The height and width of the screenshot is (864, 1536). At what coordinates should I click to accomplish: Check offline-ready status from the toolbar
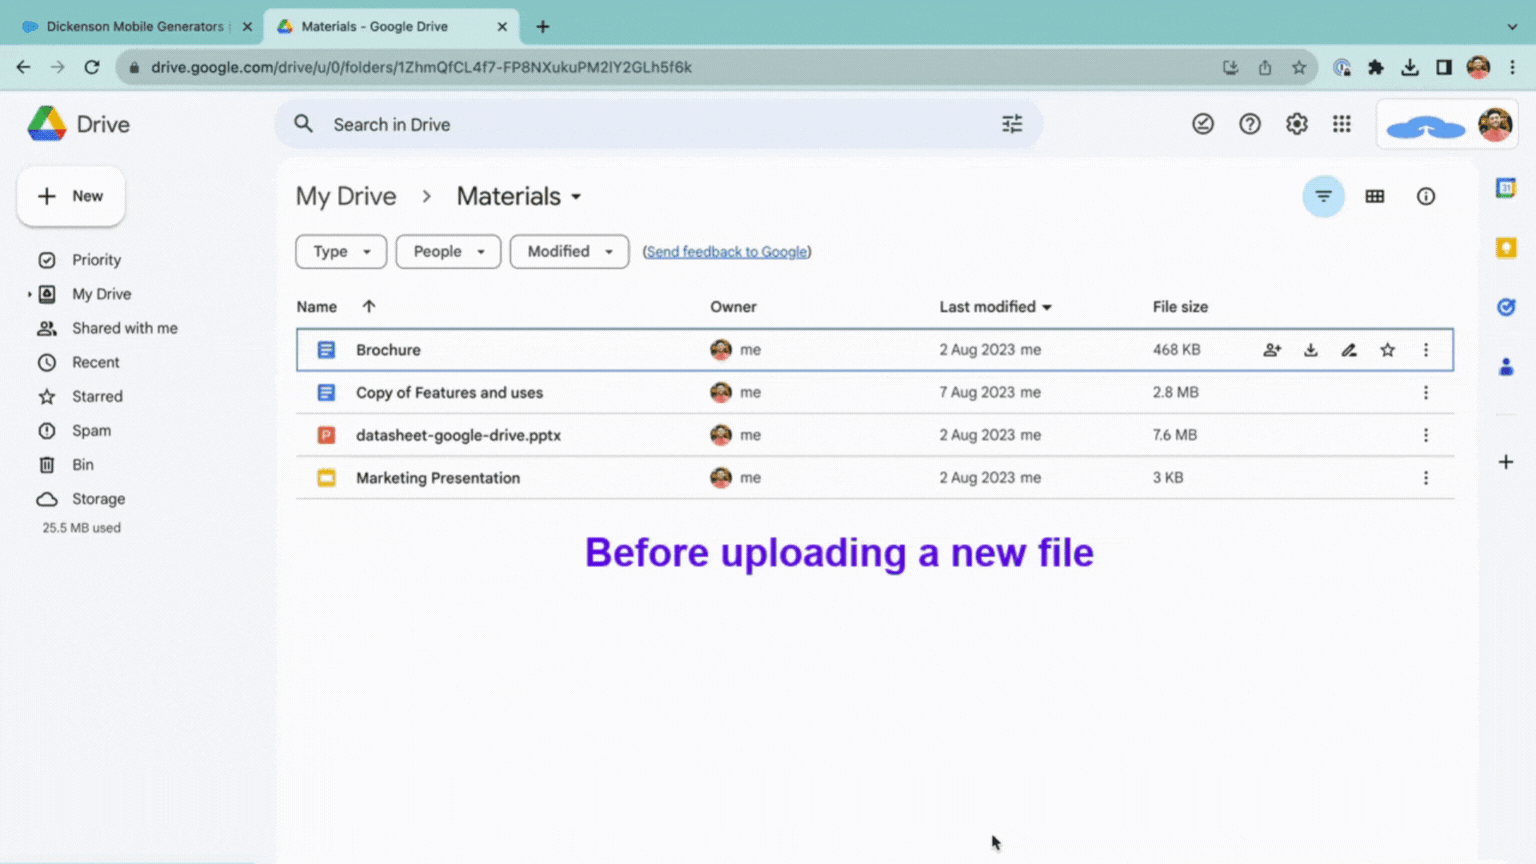click(1203, 124)
